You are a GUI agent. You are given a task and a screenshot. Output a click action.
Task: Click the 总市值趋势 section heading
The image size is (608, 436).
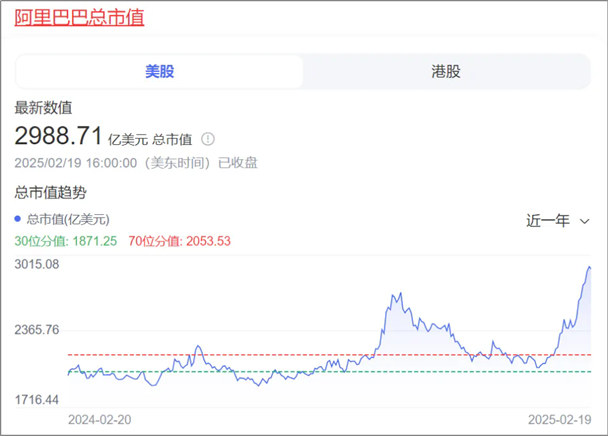[x=50, y=193]
